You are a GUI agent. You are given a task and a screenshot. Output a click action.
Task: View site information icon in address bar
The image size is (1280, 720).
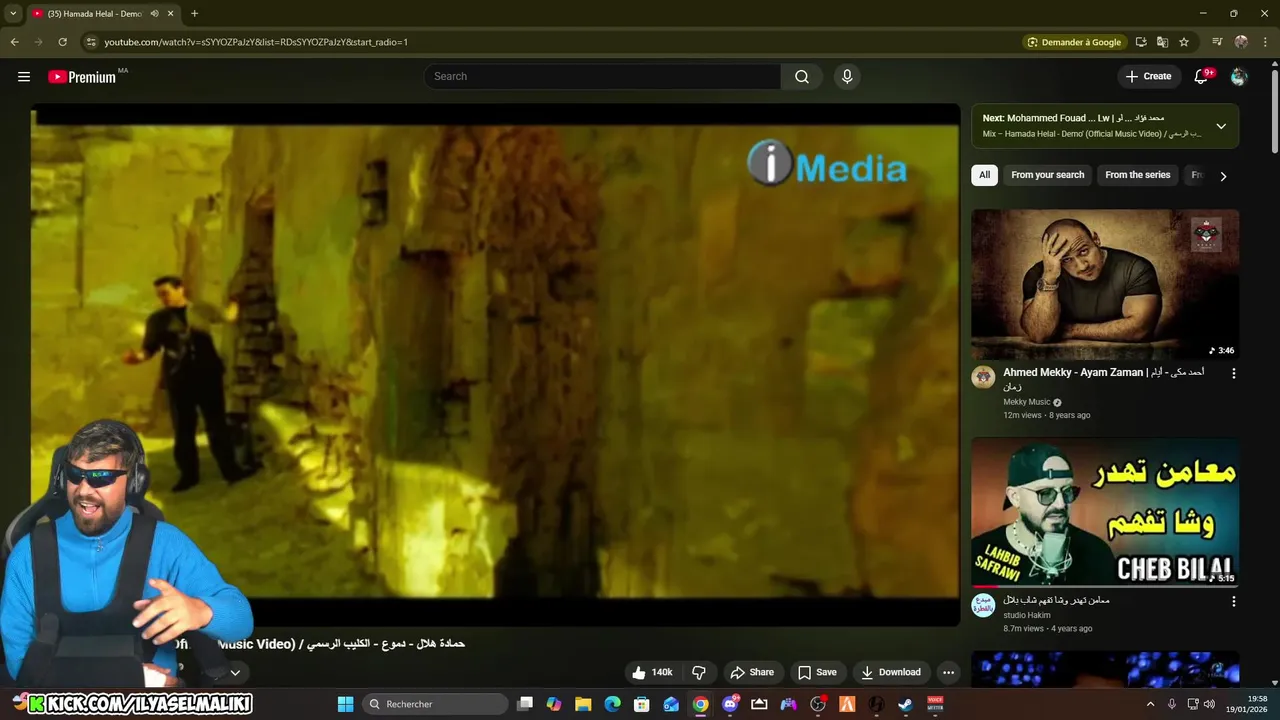click(91, 42)
